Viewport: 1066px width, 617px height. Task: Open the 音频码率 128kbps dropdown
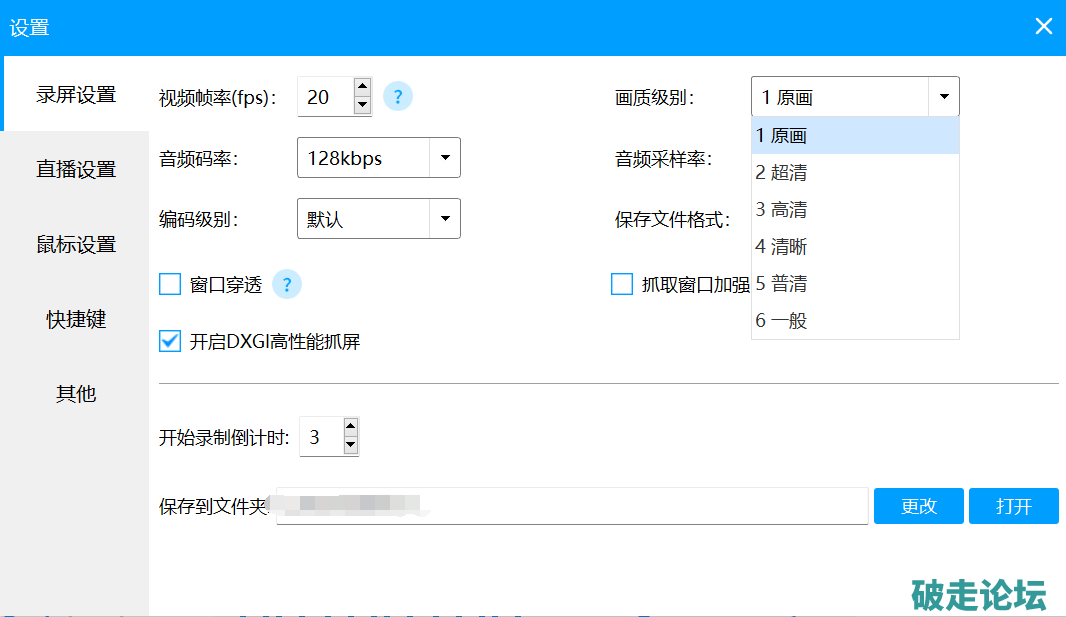445,158
